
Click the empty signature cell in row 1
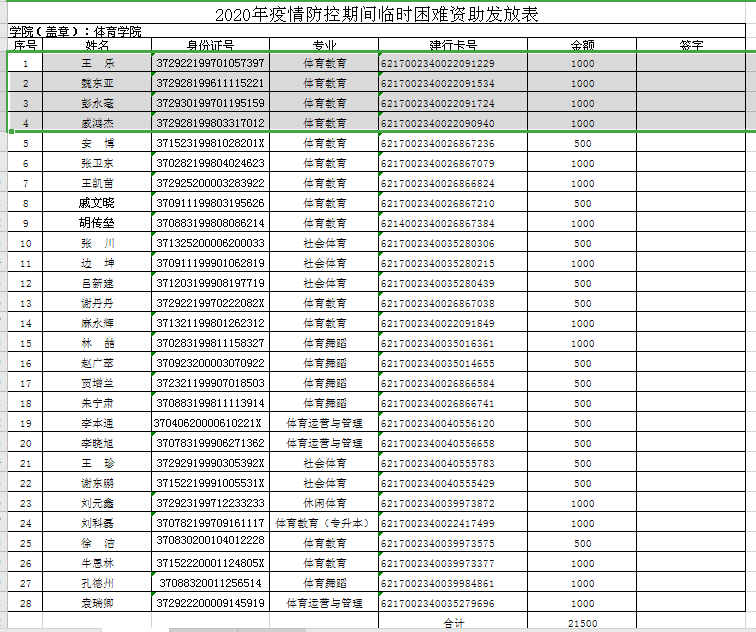click(x=690, y=63)
